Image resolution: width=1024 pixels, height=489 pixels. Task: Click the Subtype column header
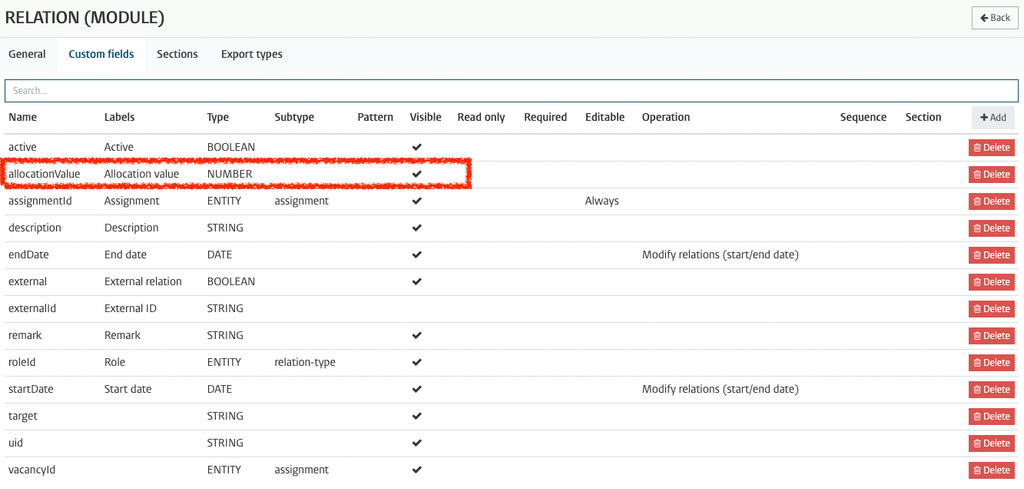(x=295, y=118)
